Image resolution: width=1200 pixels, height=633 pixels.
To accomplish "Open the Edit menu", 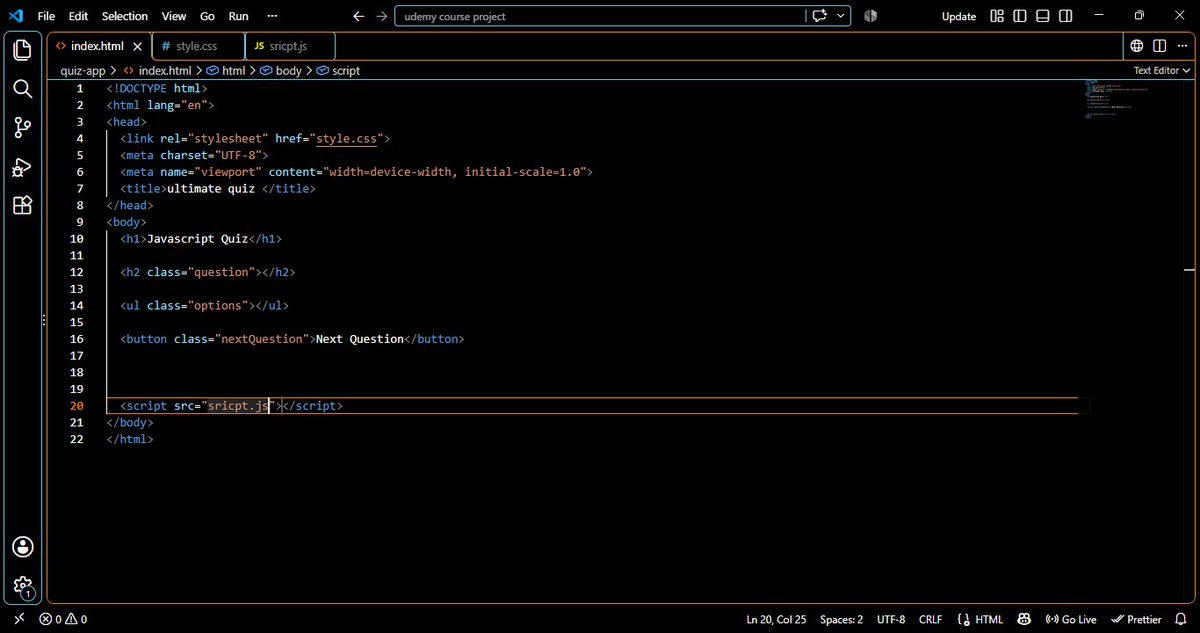I will pyautogui.click(x=78, y=16).
